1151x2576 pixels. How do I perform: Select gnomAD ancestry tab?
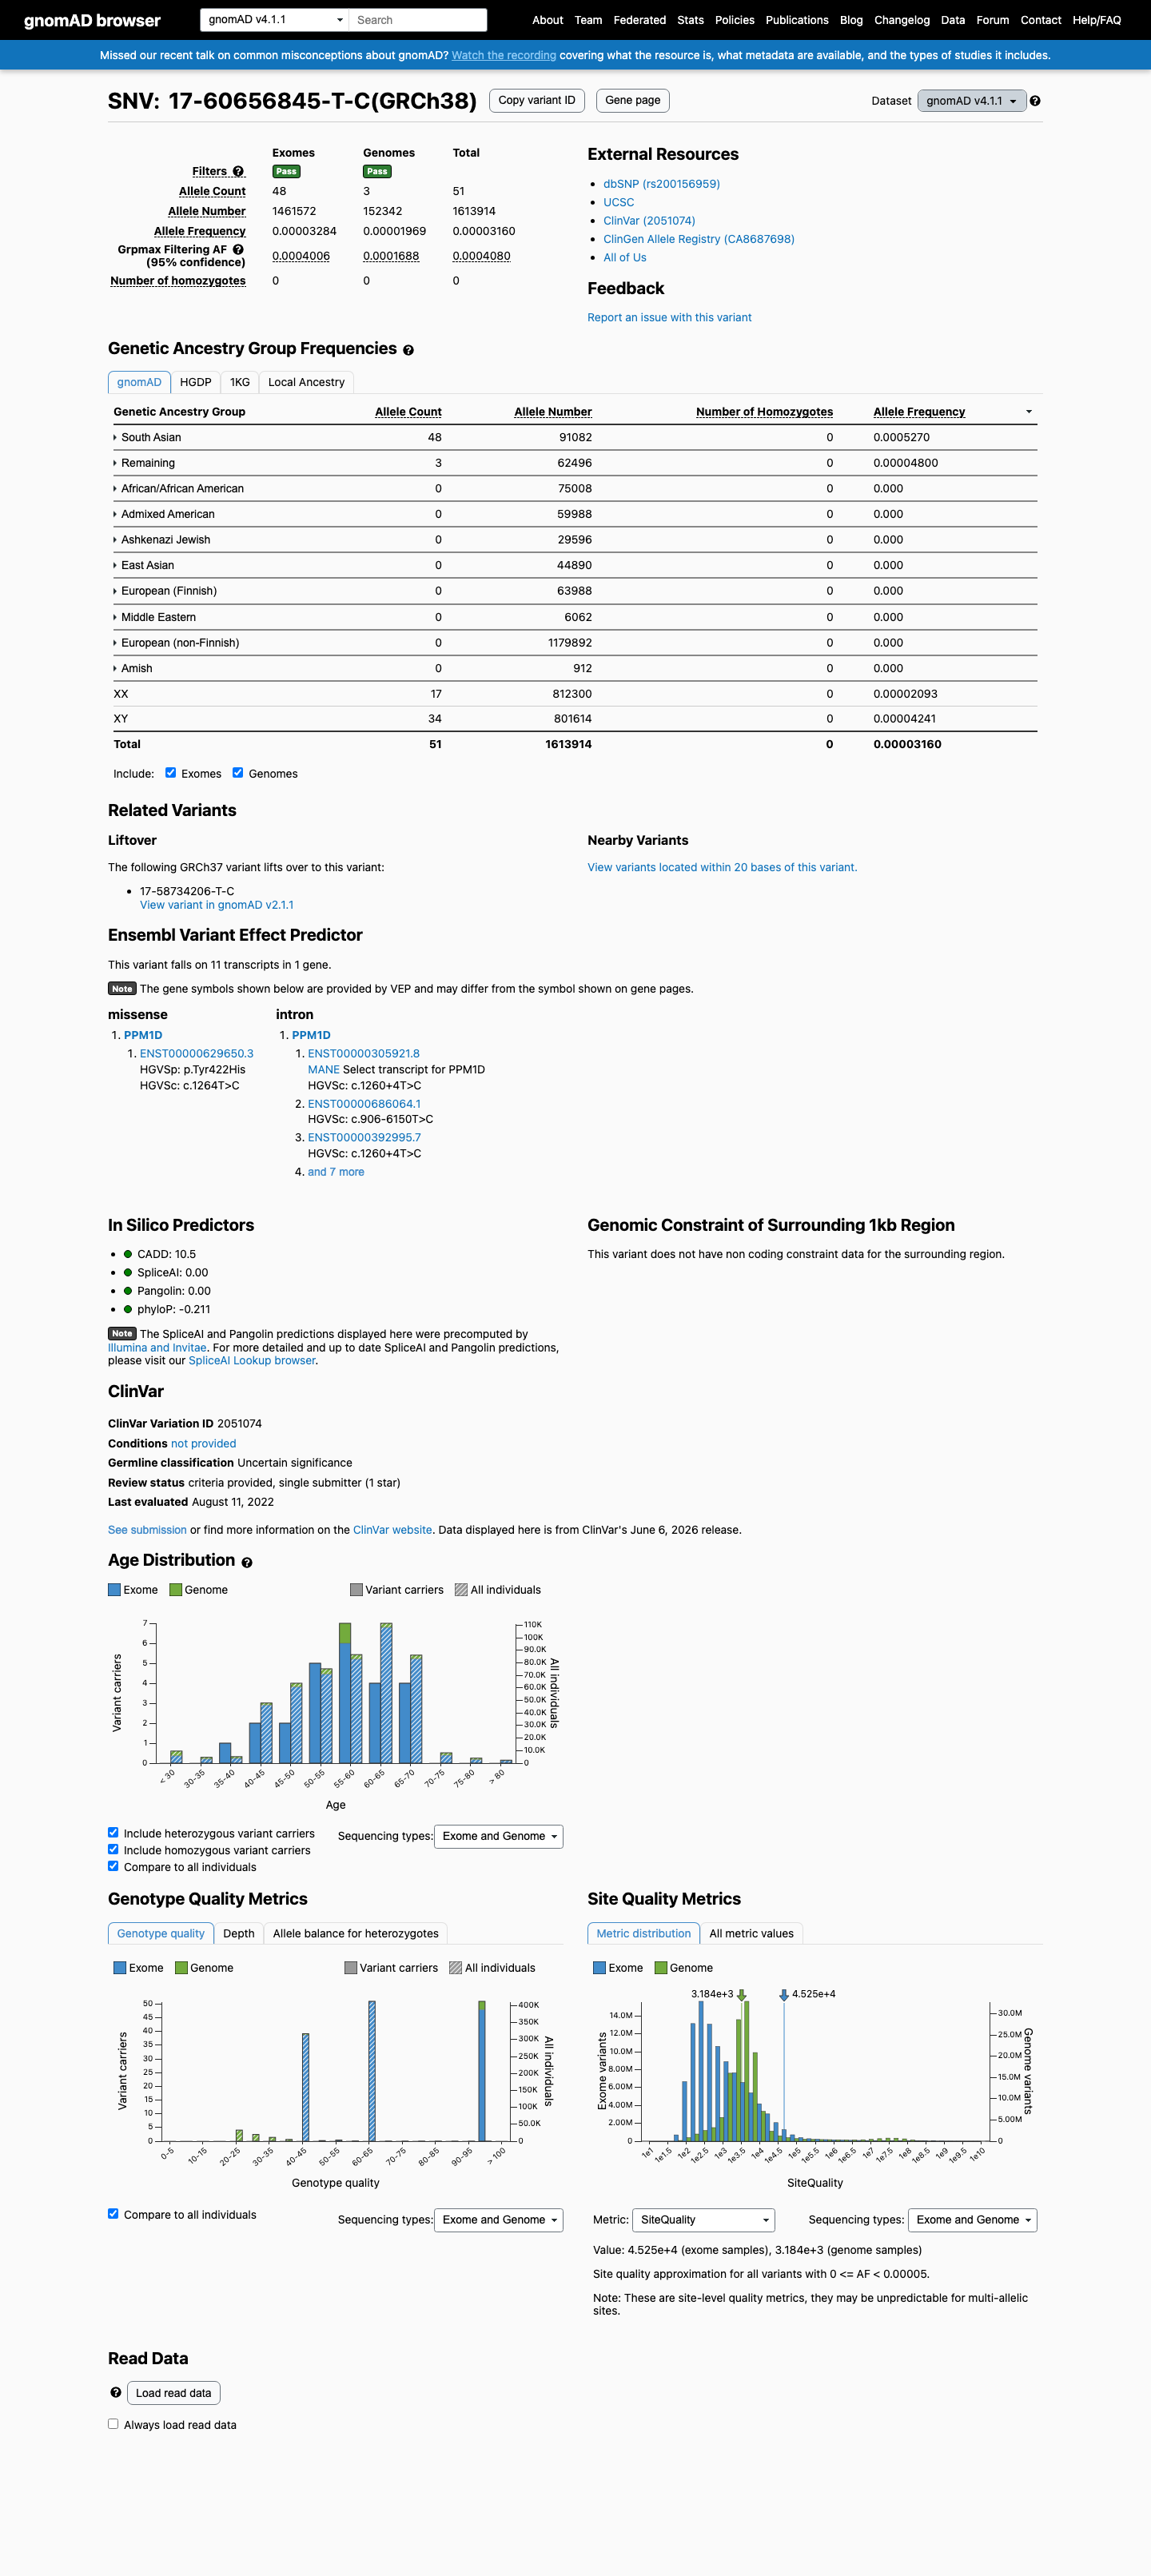(x=139, y=383)
